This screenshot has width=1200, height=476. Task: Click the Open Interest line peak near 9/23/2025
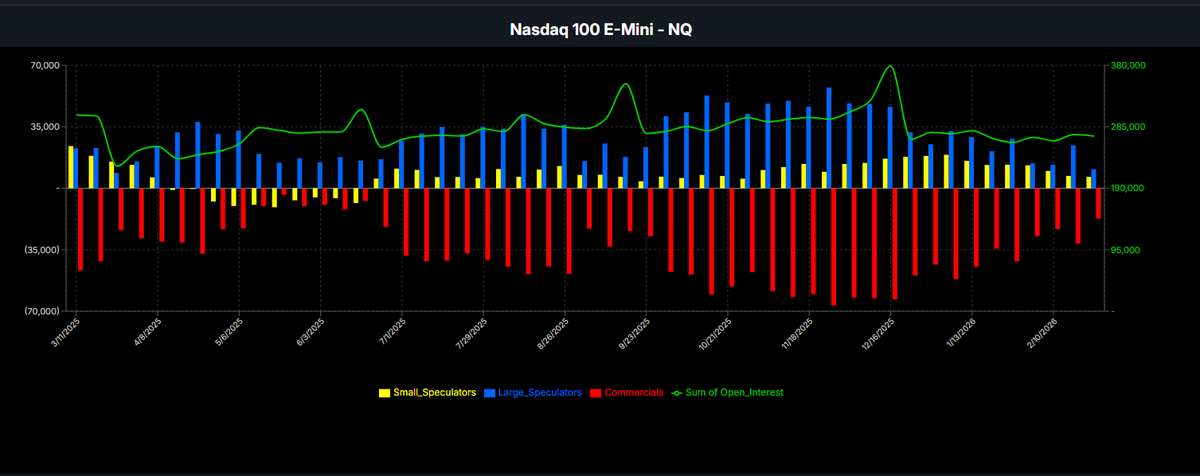626,84
